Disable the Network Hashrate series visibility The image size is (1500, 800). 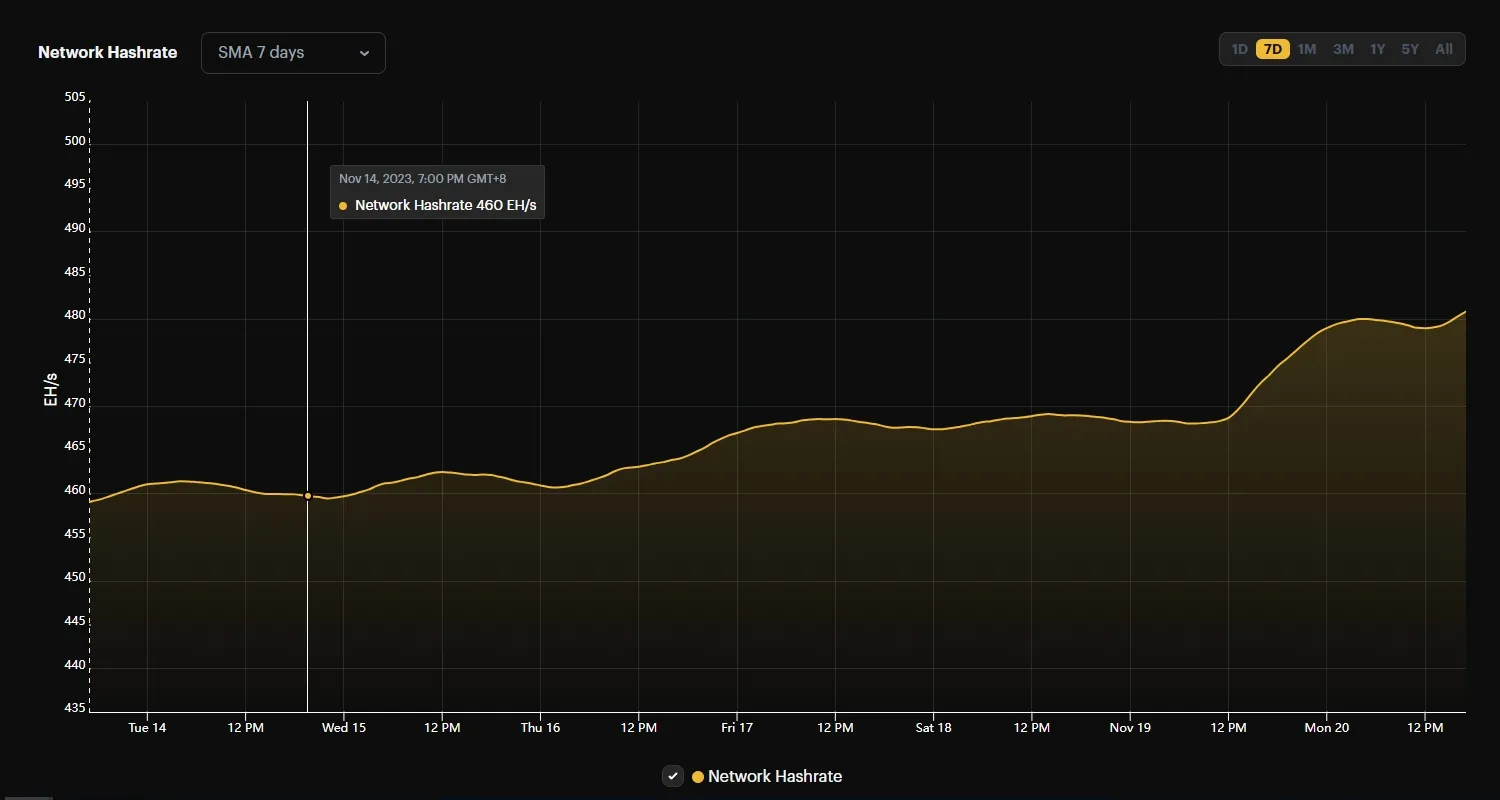[672, 776]
